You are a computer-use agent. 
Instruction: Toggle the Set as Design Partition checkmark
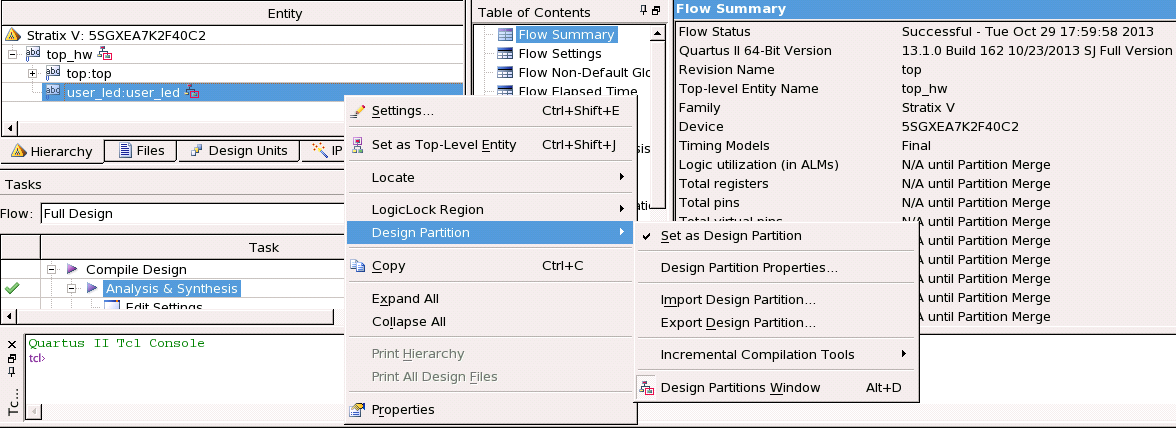[646, 236]
